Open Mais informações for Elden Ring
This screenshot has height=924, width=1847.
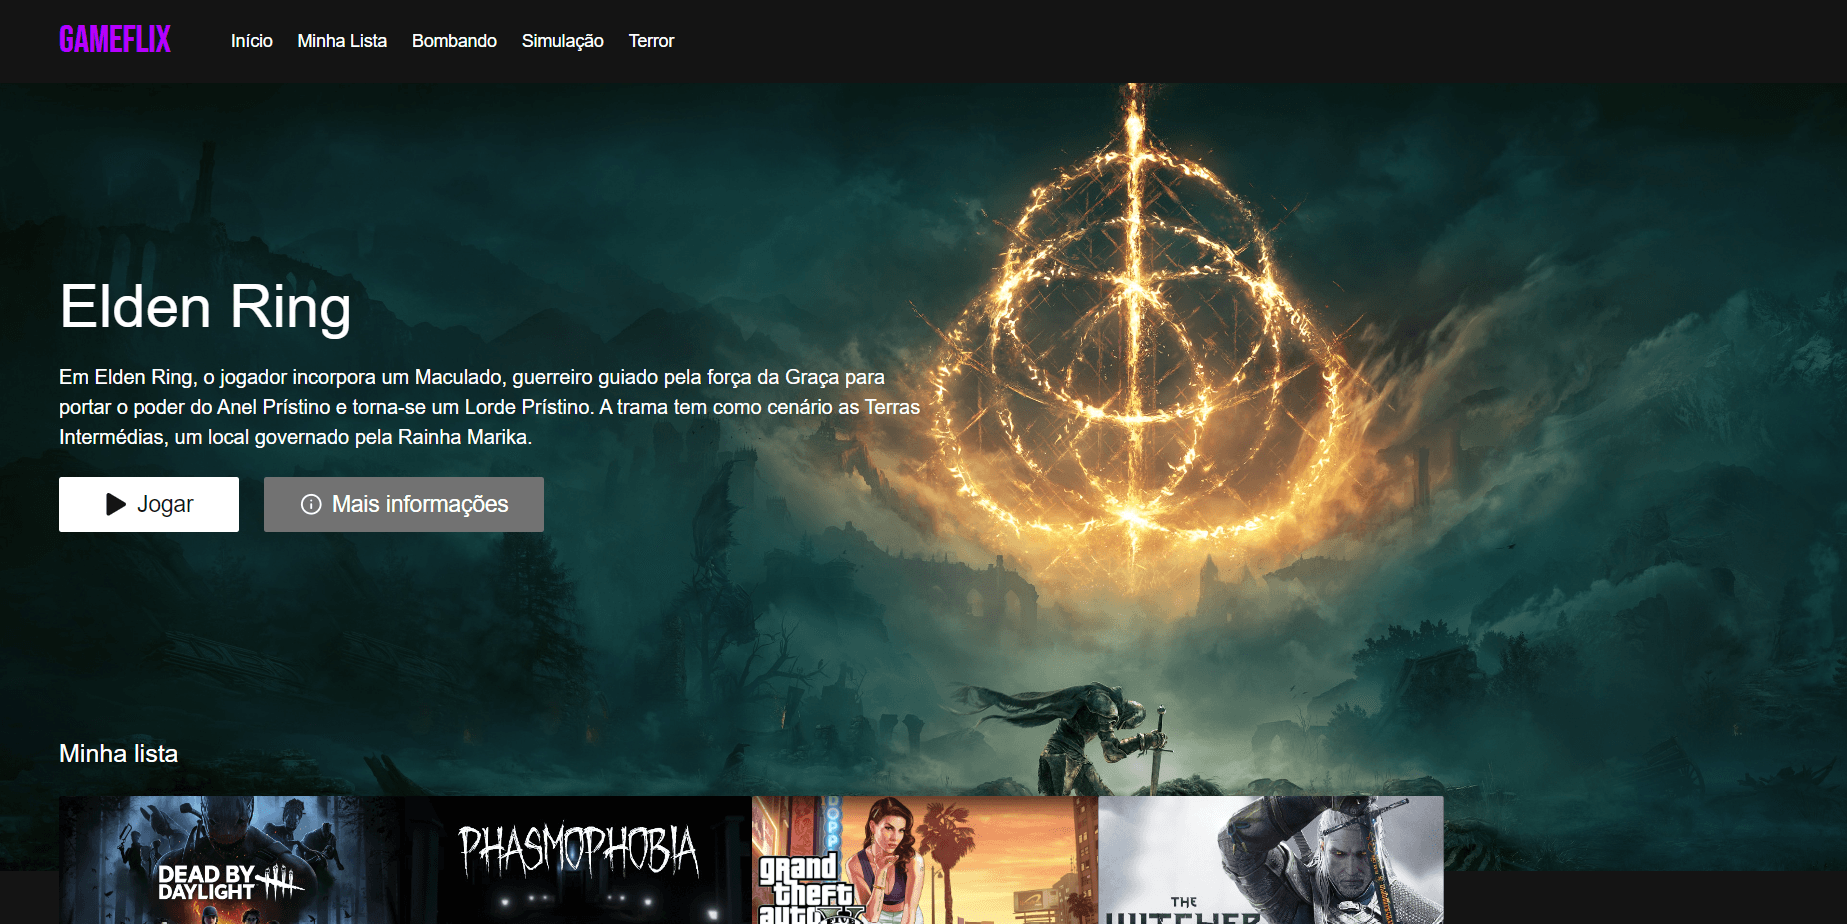404,504
